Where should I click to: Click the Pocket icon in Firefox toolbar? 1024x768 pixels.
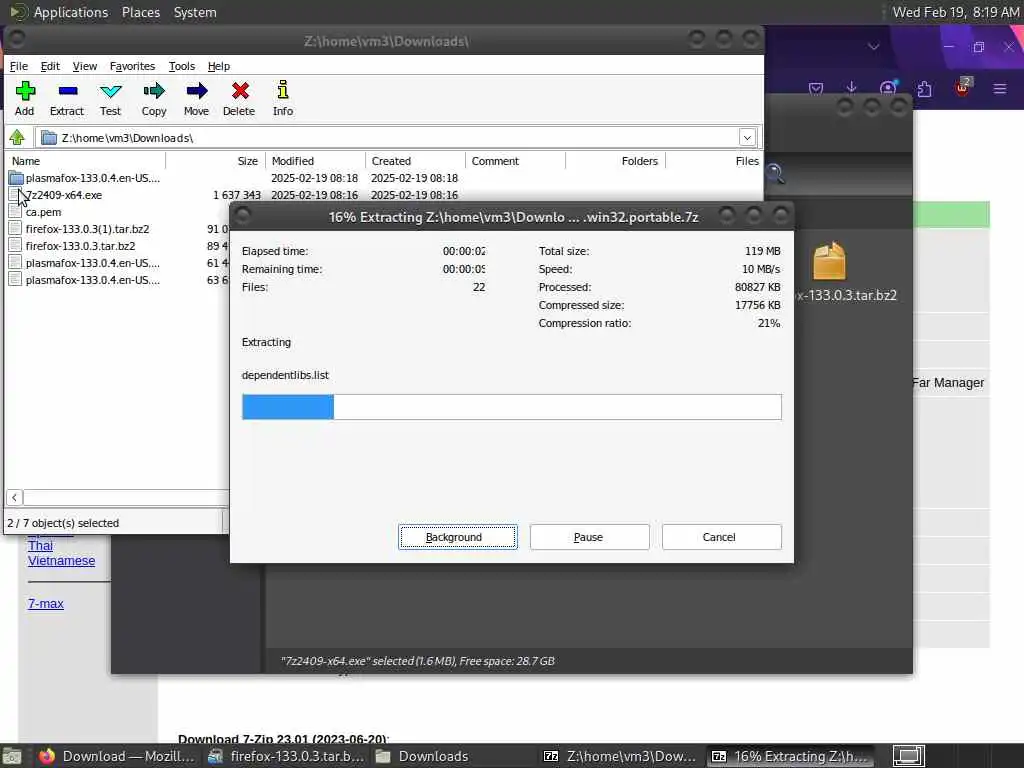[816, 88]
